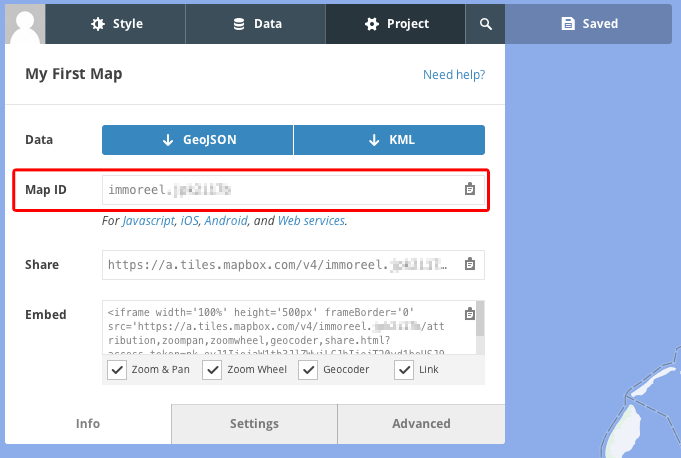Viewport: 681px width, 458px height.
Task: Click the user avatar icon
Action: (25, 24)
